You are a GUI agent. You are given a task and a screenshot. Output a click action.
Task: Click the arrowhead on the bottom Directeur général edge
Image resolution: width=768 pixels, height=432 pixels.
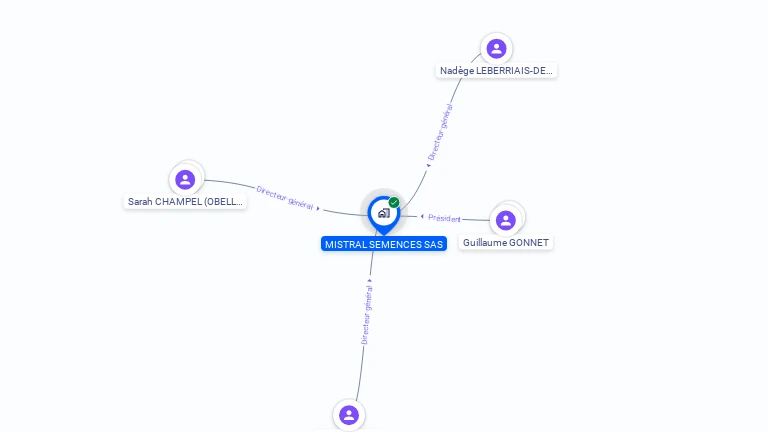(x=370, y=281)
